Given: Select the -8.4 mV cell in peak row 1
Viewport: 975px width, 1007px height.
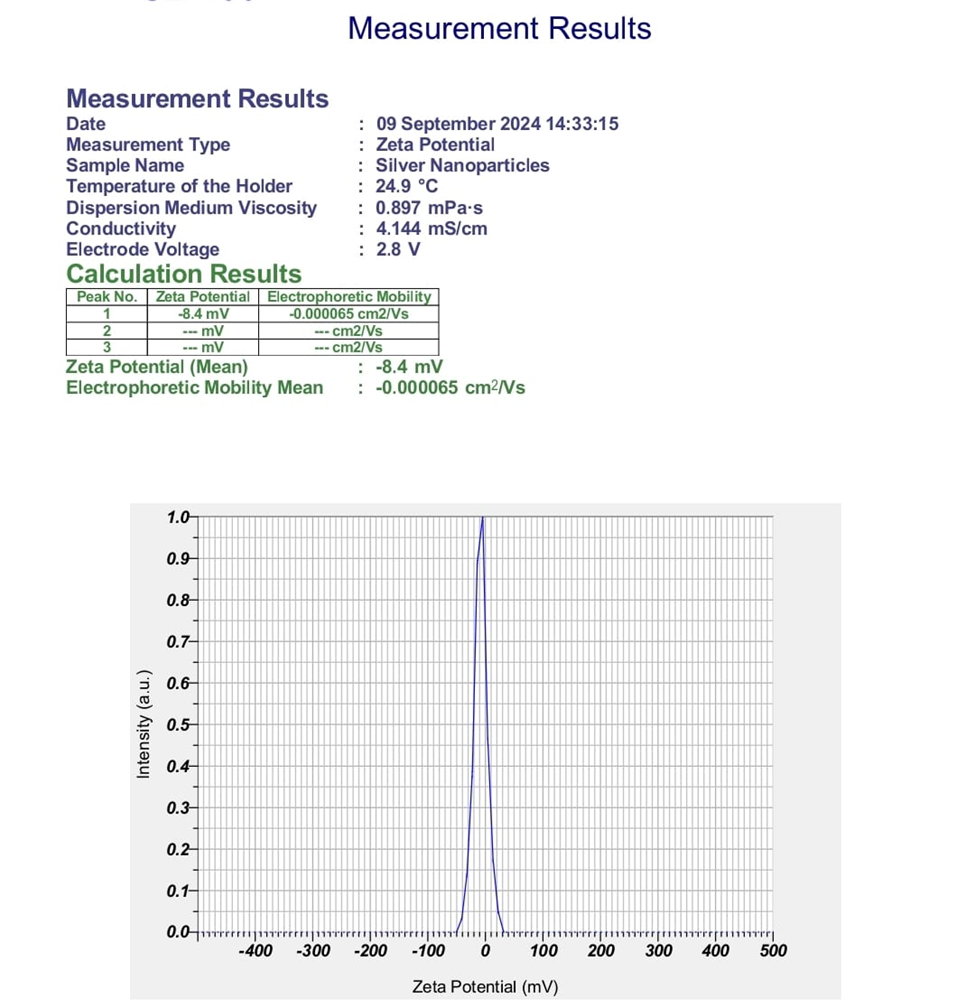Looking at the screenshot, I should 203,313.
